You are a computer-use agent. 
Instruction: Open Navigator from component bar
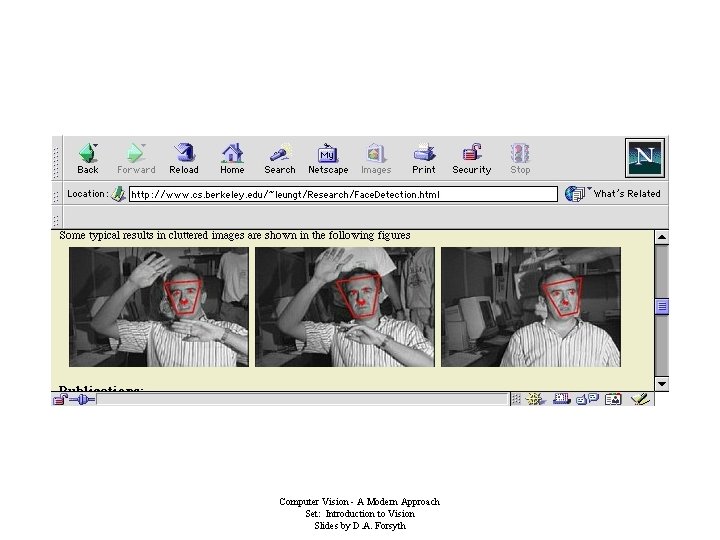tap(535, 399)
